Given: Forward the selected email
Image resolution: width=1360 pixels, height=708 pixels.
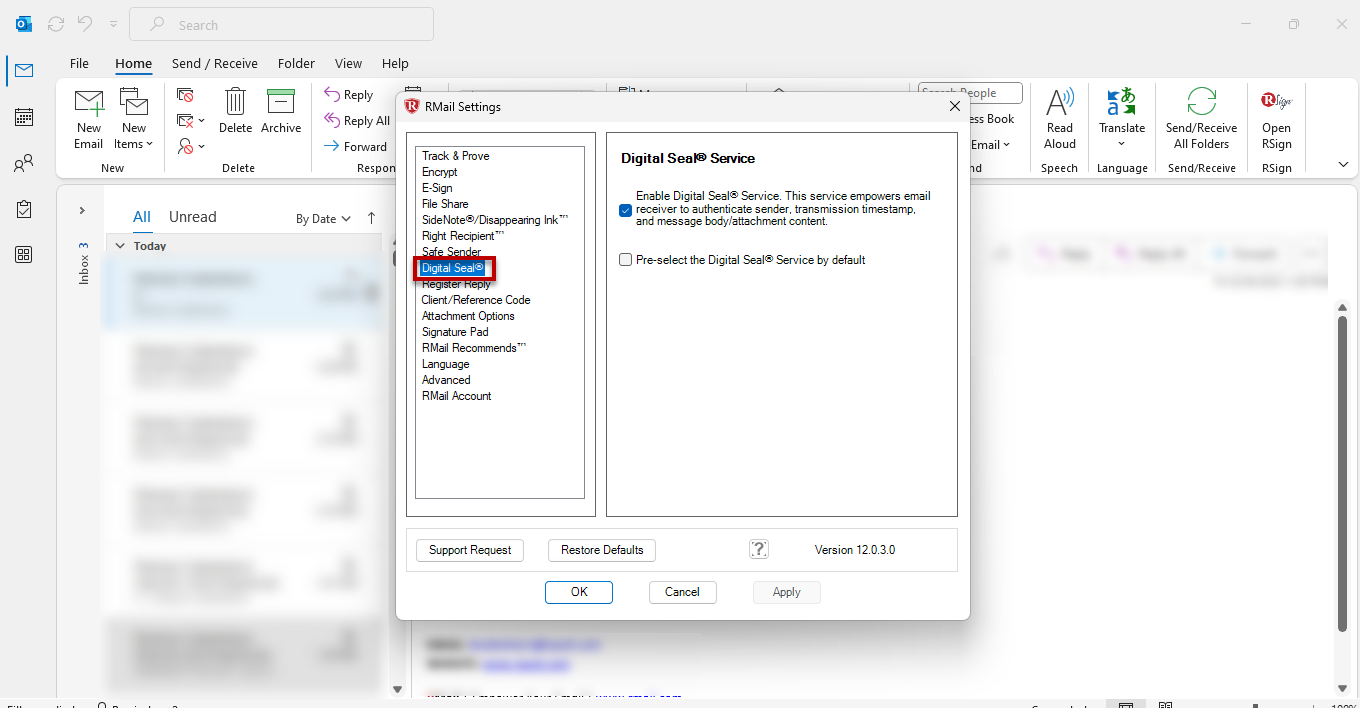Looking at the screenshot, I should pyautogui.click(x=356, y=146).
